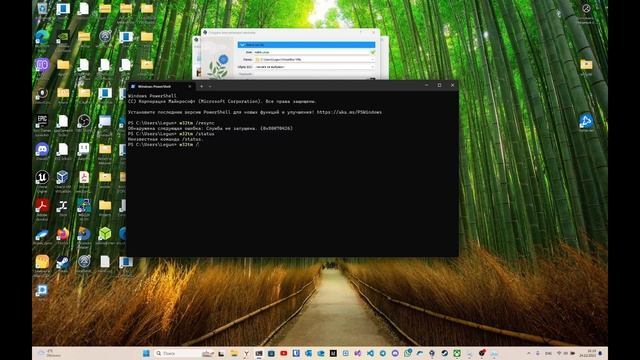Open the aka.ms/PSWindows link
The height and width of the screenshot is (360, 640).
[x=349, y=112]
